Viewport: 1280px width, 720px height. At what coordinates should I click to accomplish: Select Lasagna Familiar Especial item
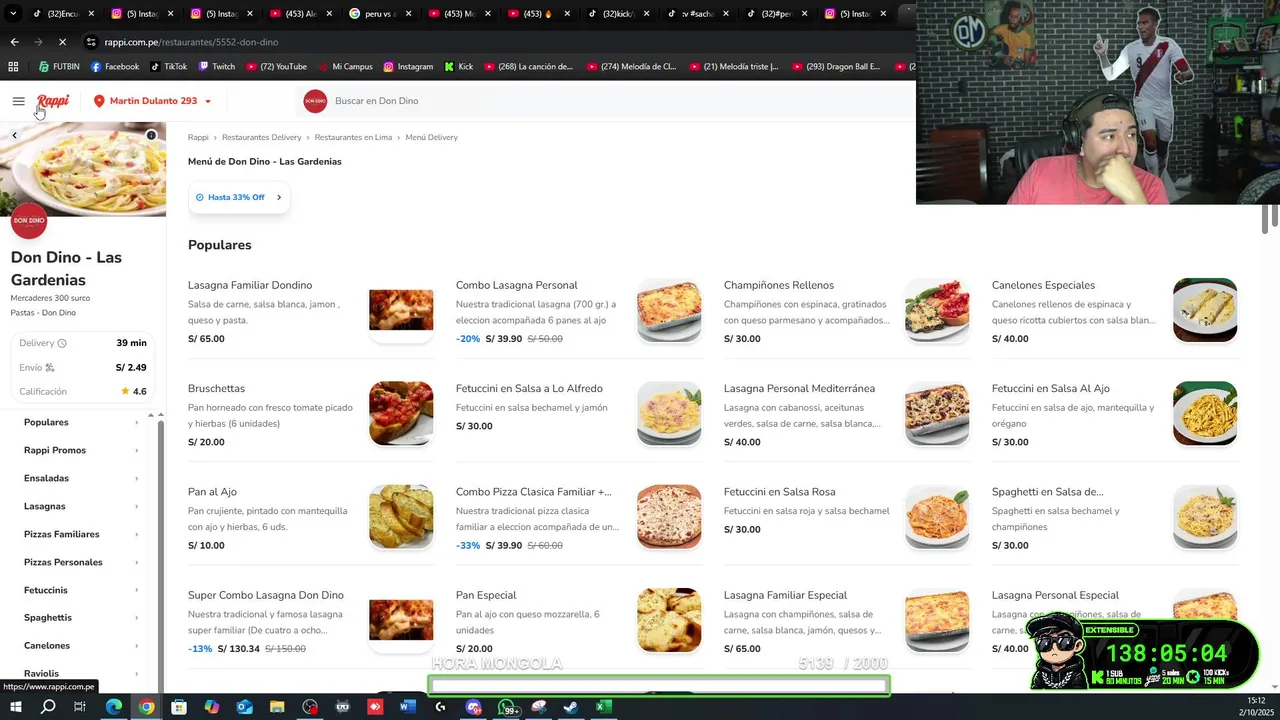[785, 595]
